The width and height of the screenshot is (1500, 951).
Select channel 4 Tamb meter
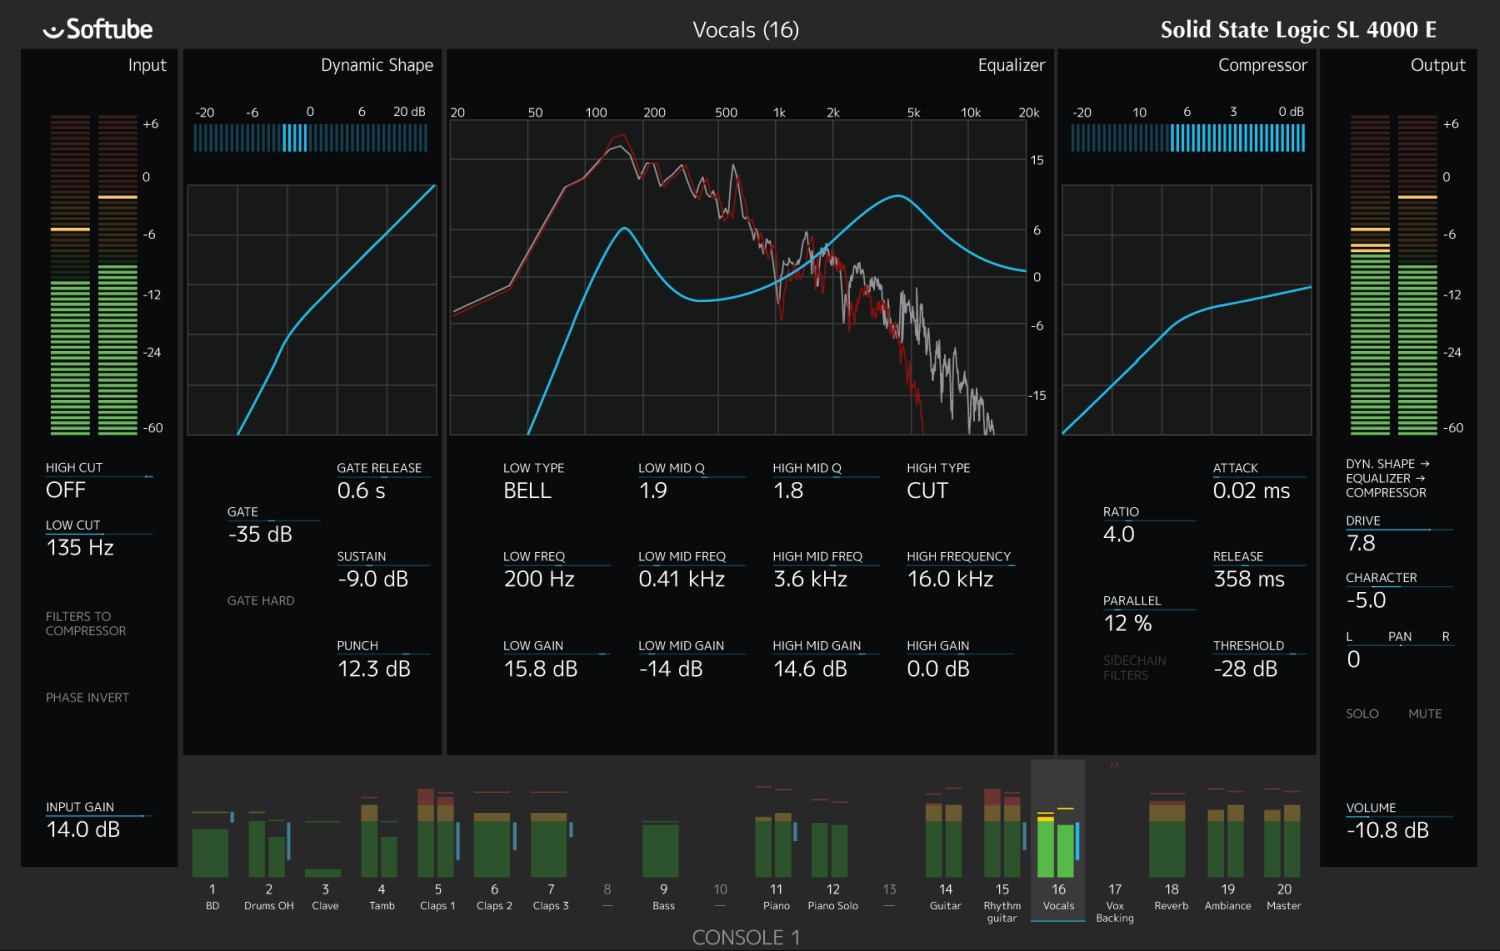coord(380,835)
